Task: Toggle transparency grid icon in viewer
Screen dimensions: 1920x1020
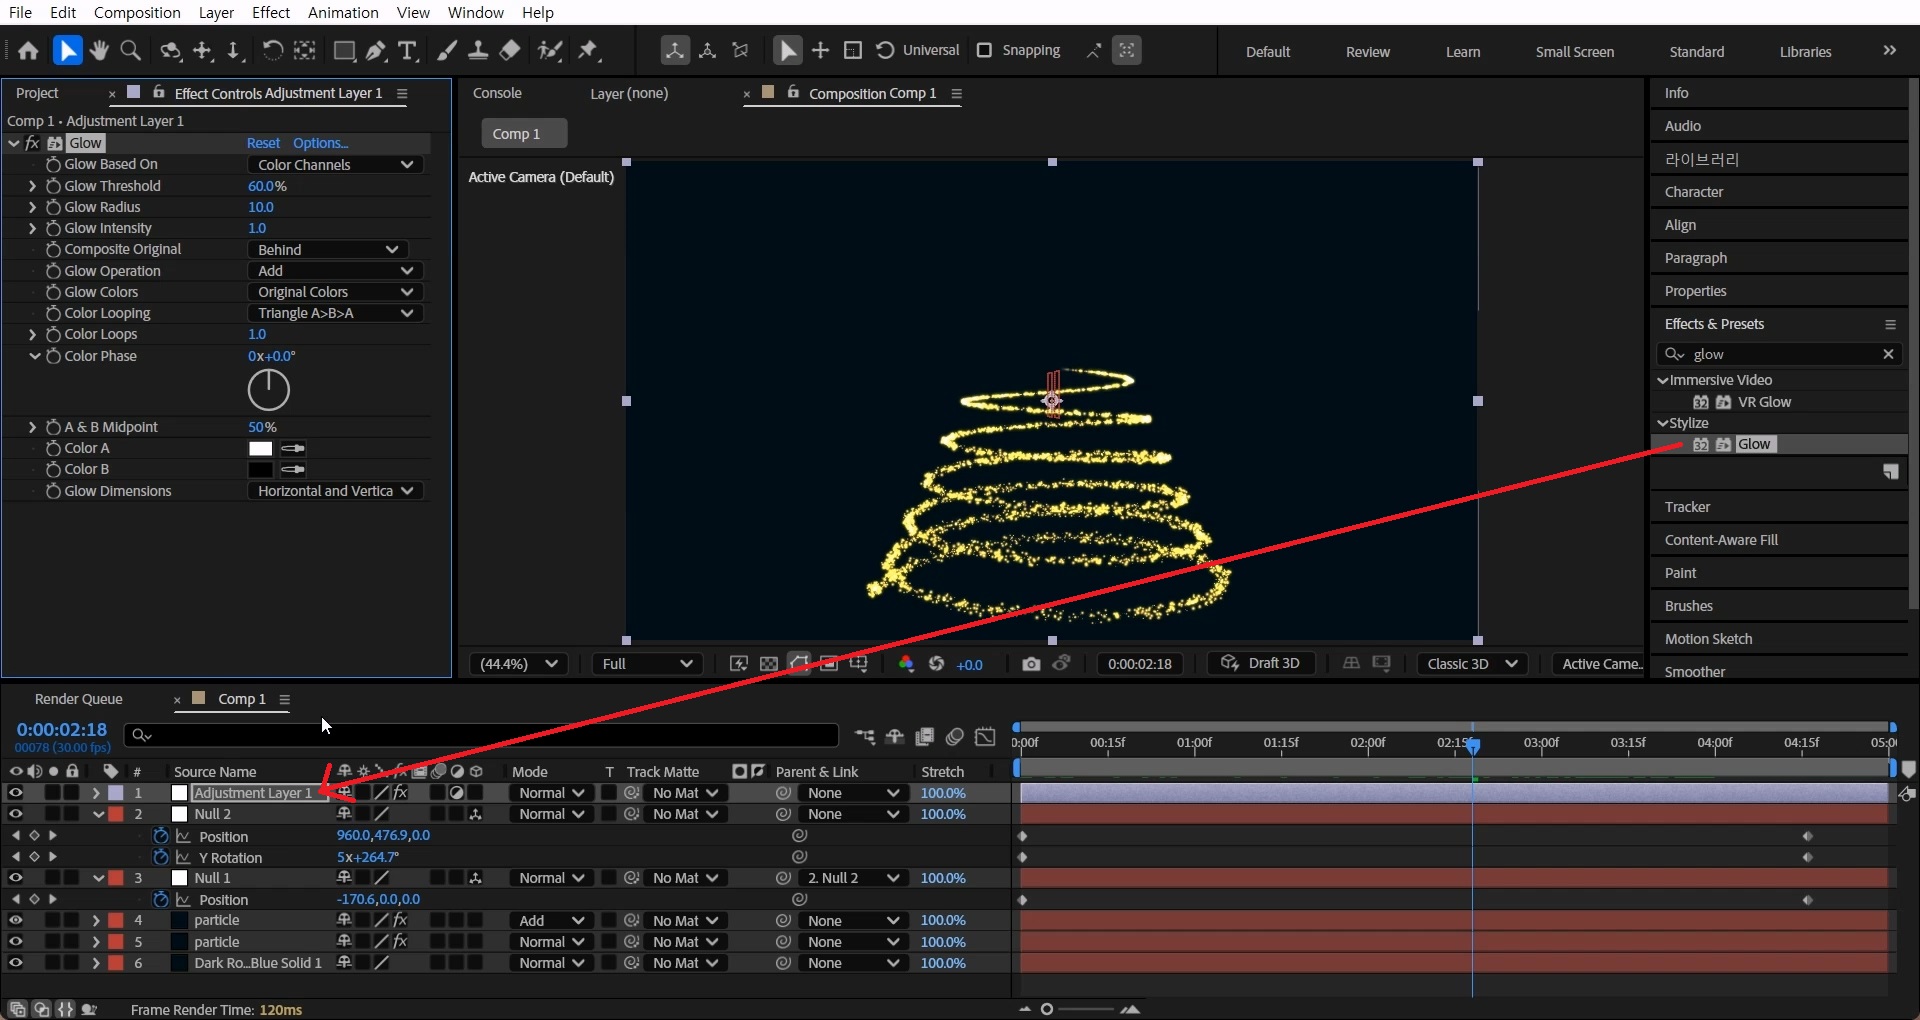Action: (x=768, y=664)
